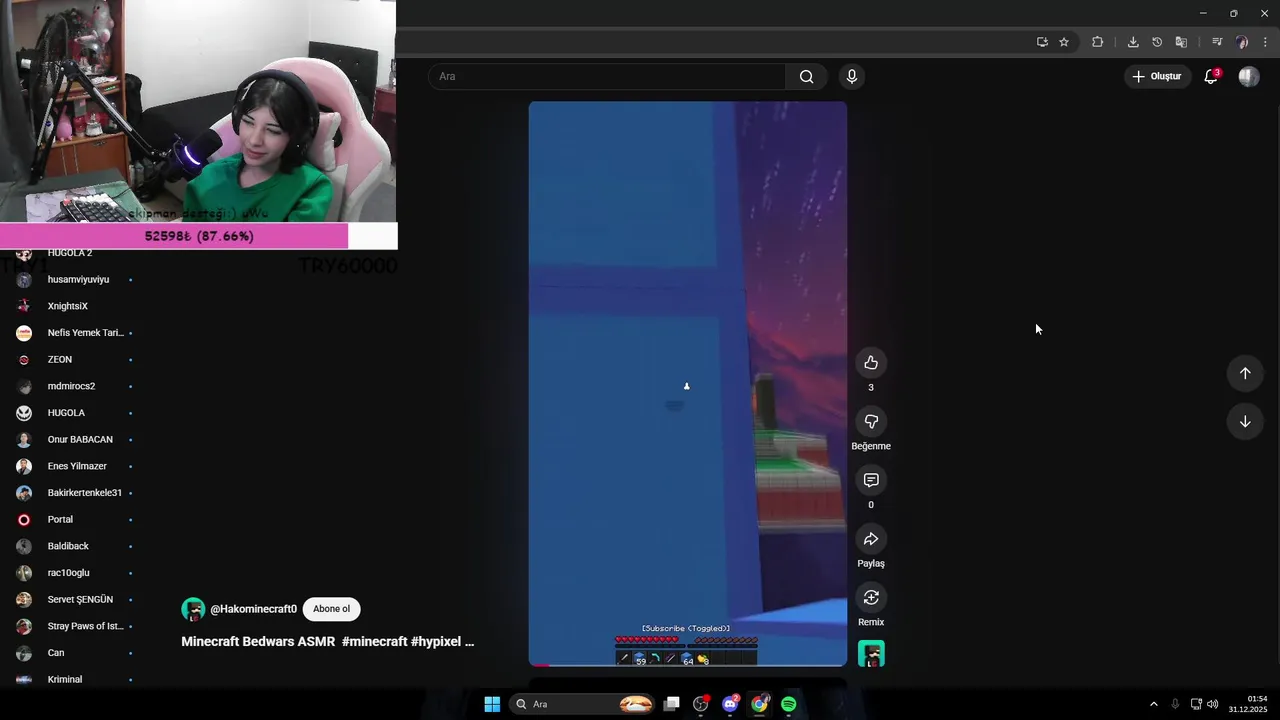
Task: Click the Shorts video player
Action: click(x=688, y=383)
